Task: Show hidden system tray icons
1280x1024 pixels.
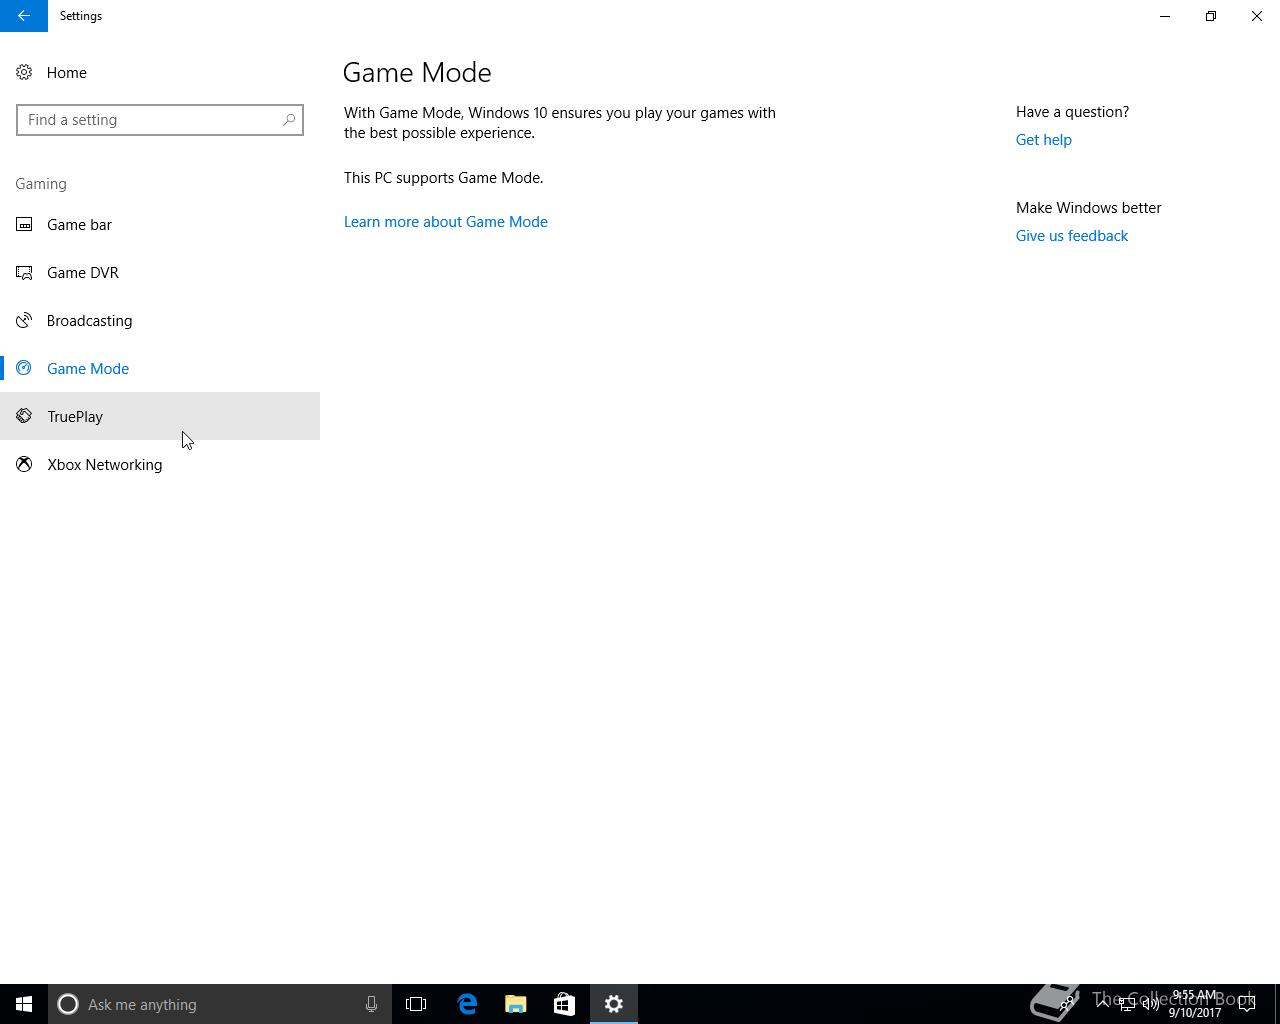Action: click(1103, 1004)
